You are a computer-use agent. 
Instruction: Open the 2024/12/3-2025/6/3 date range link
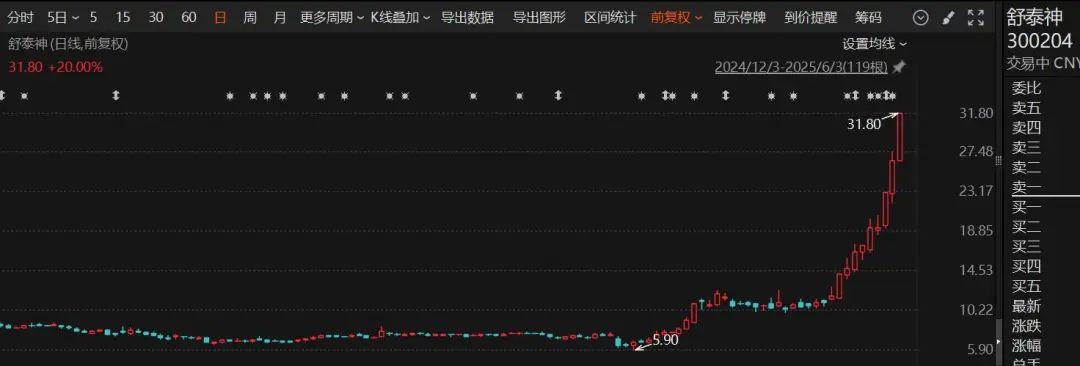(x=801, y=68)
